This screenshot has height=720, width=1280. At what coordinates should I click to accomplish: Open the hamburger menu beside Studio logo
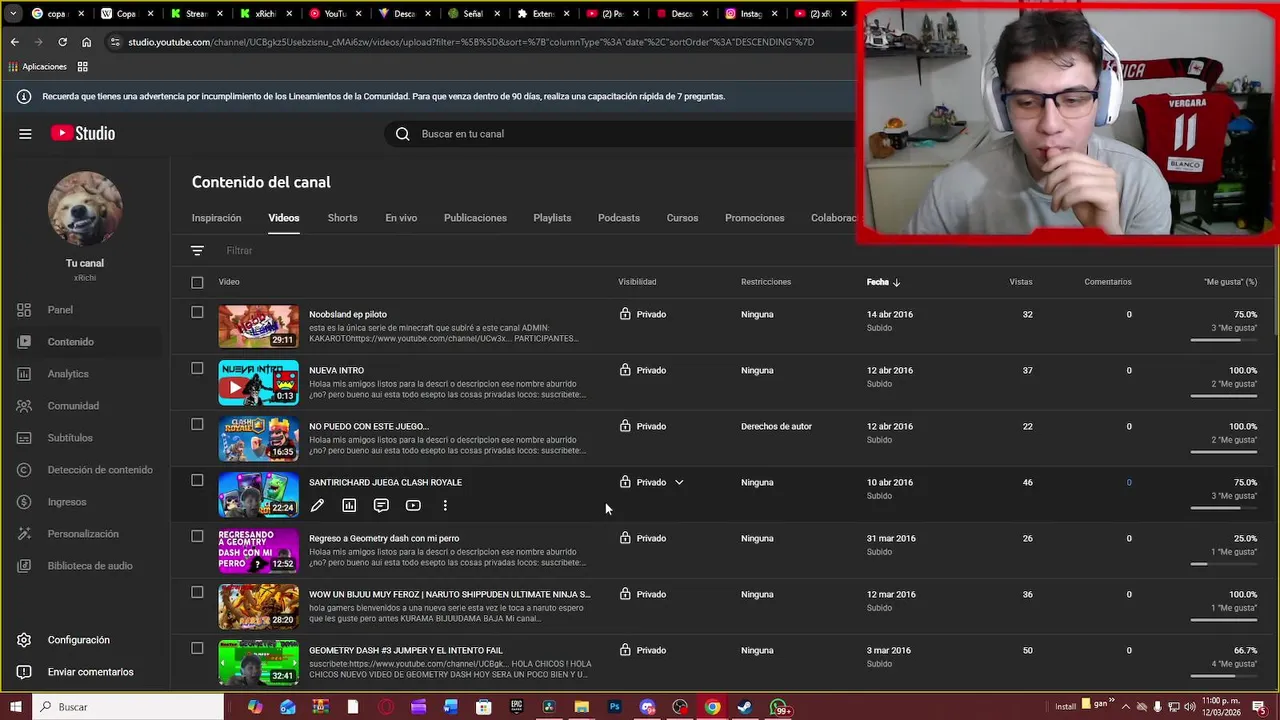point(25,133)
